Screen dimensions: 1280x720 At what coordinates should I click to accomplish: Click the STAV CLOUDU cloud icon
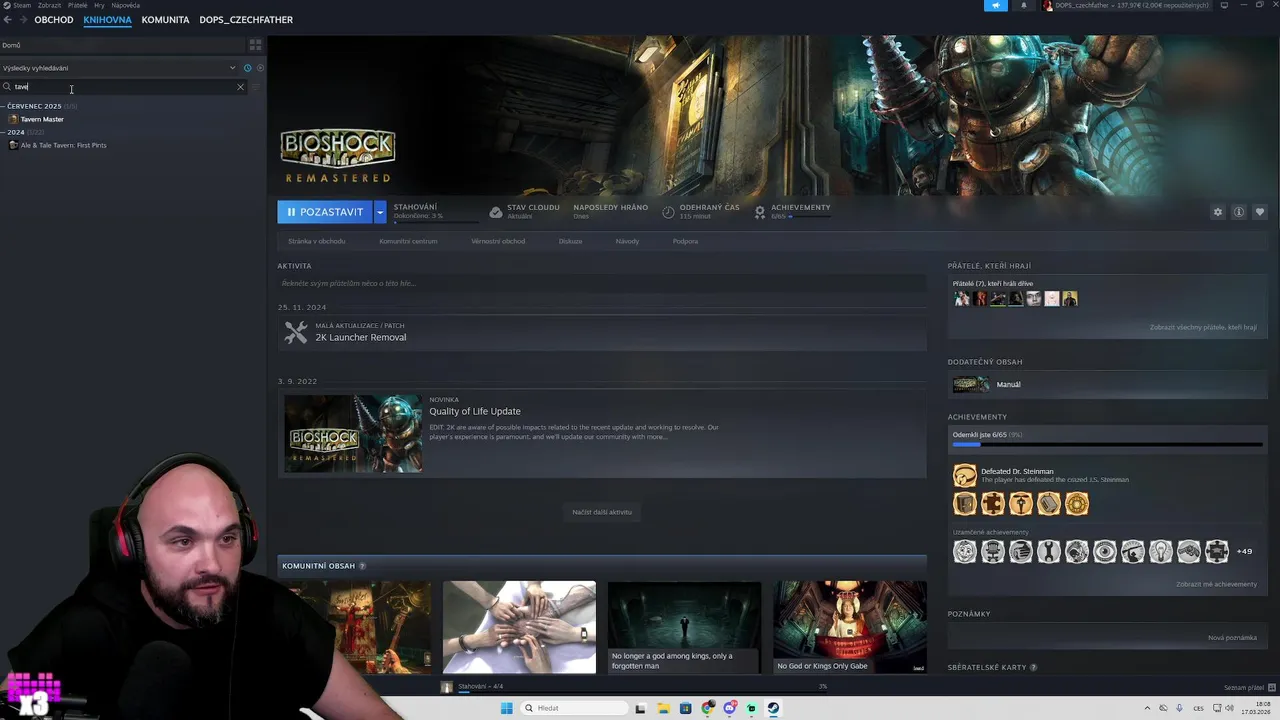496,212
